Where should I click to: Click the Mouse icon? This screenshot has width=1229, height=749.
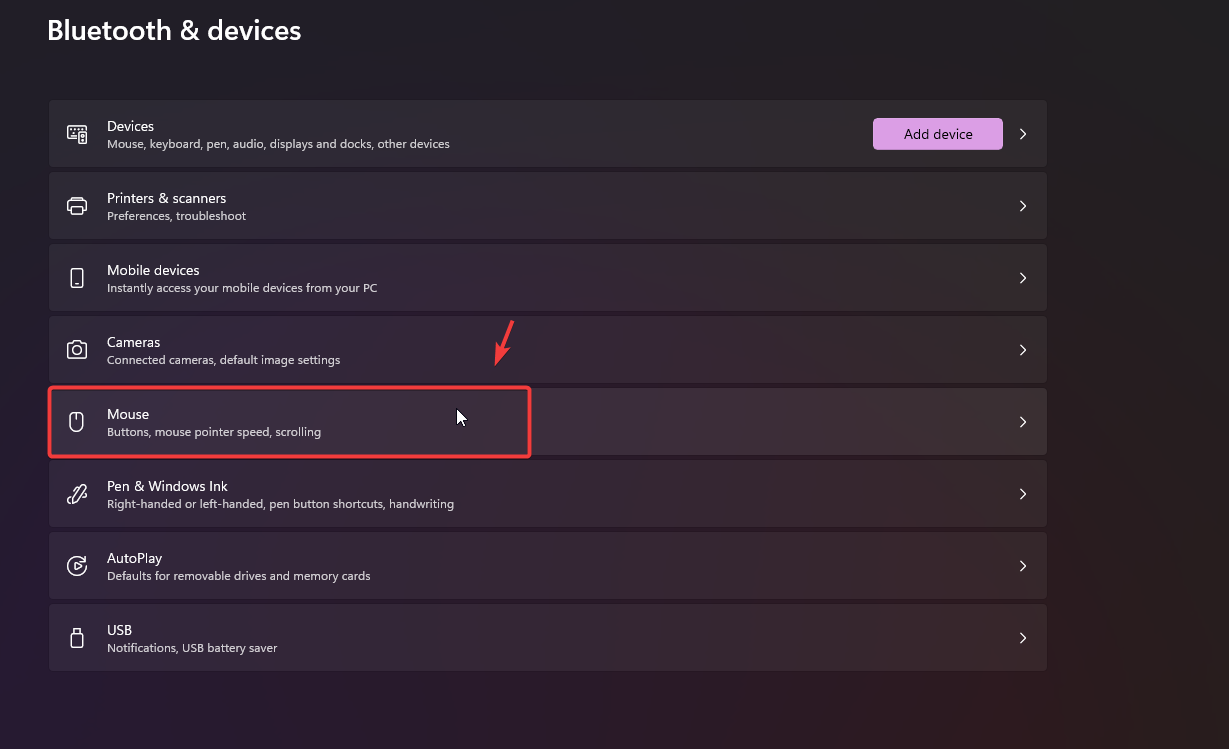point(77,422)
